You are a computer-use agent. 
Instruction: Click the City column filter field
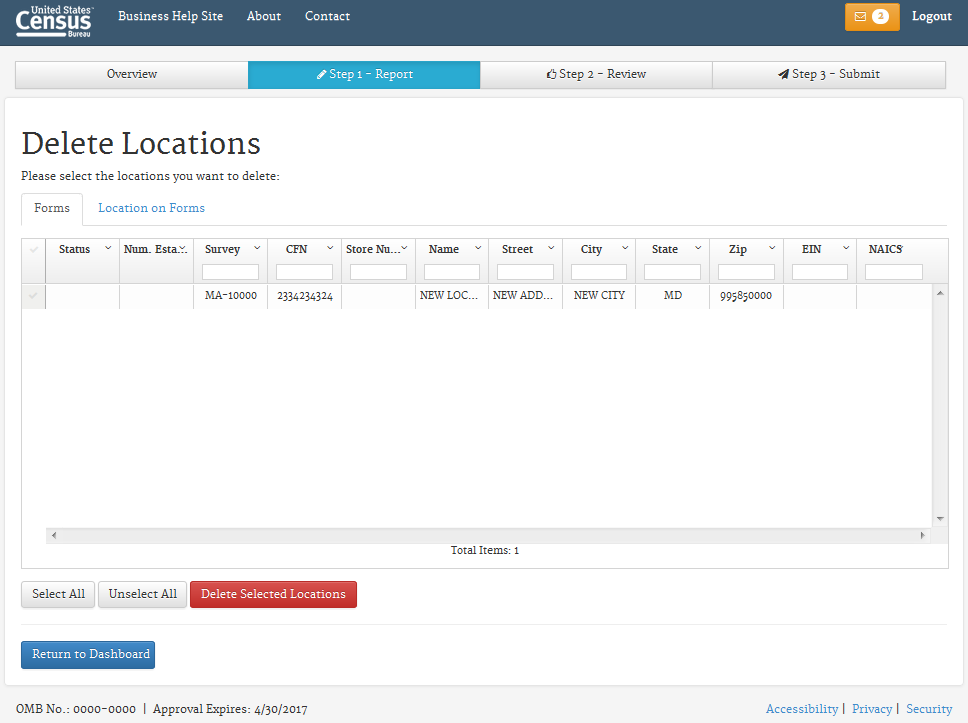point(599,272)
